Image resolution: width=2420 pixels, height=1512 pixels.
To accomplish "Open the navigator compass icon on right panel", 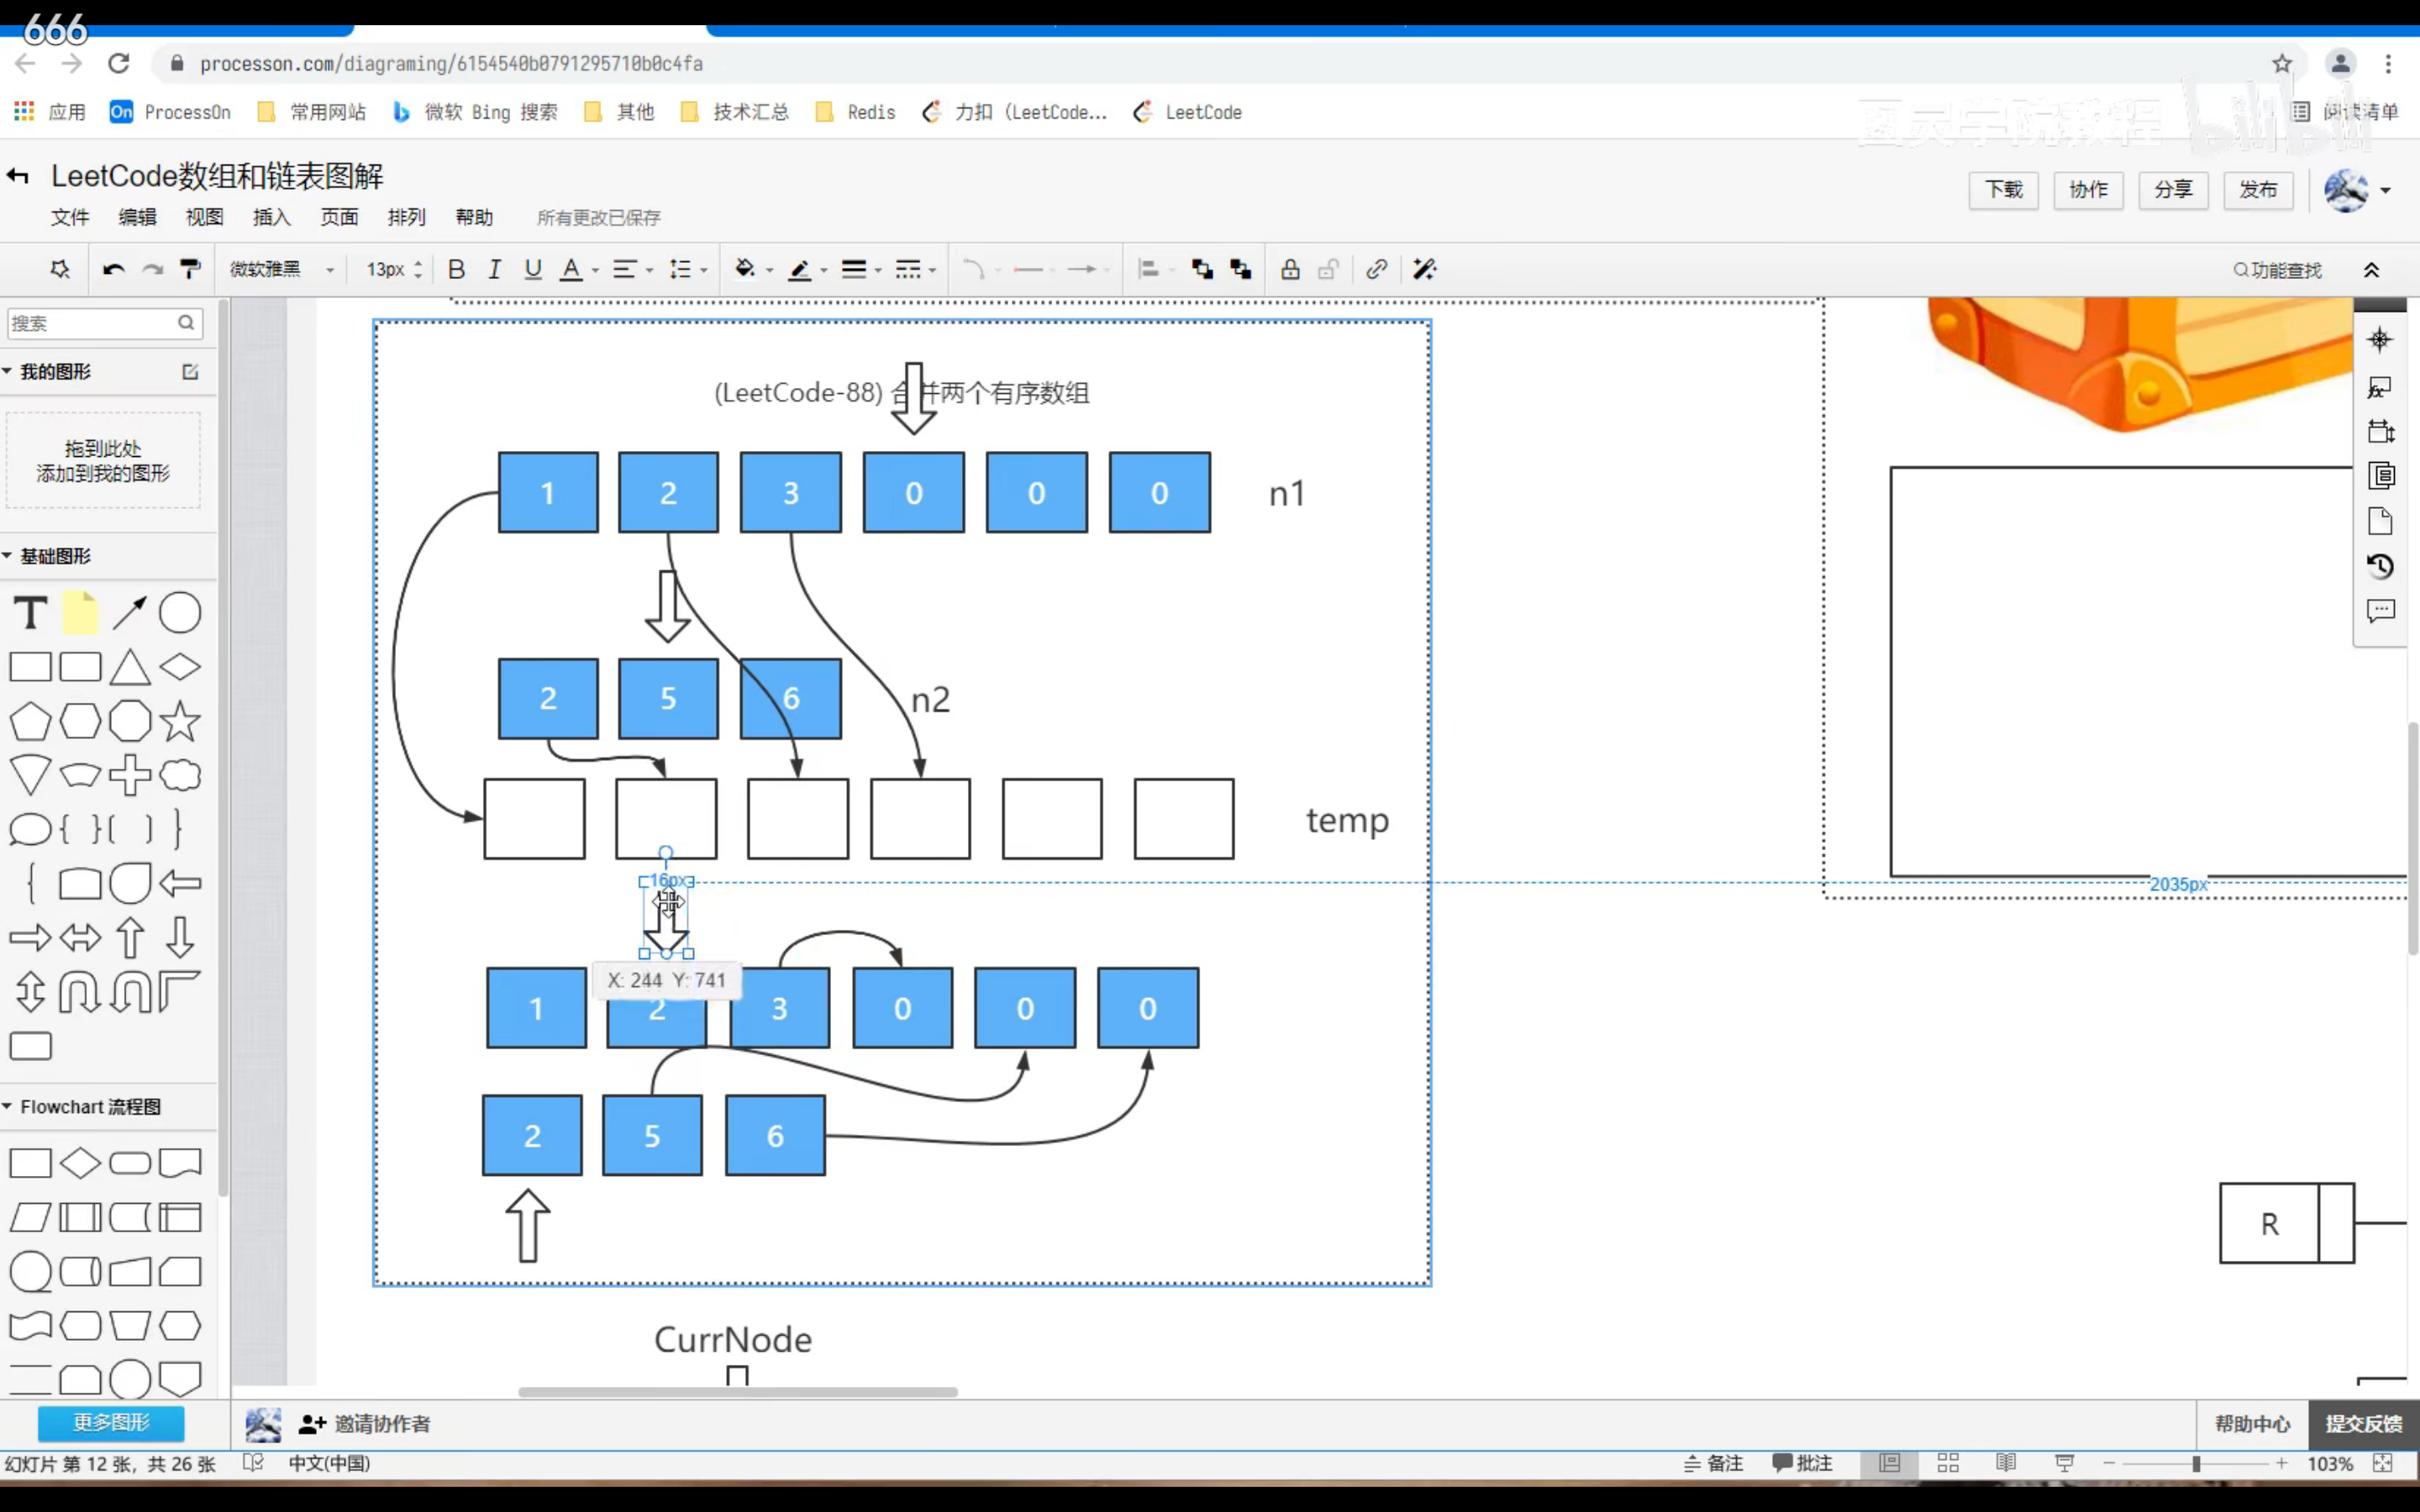I will coord(2380,340).
